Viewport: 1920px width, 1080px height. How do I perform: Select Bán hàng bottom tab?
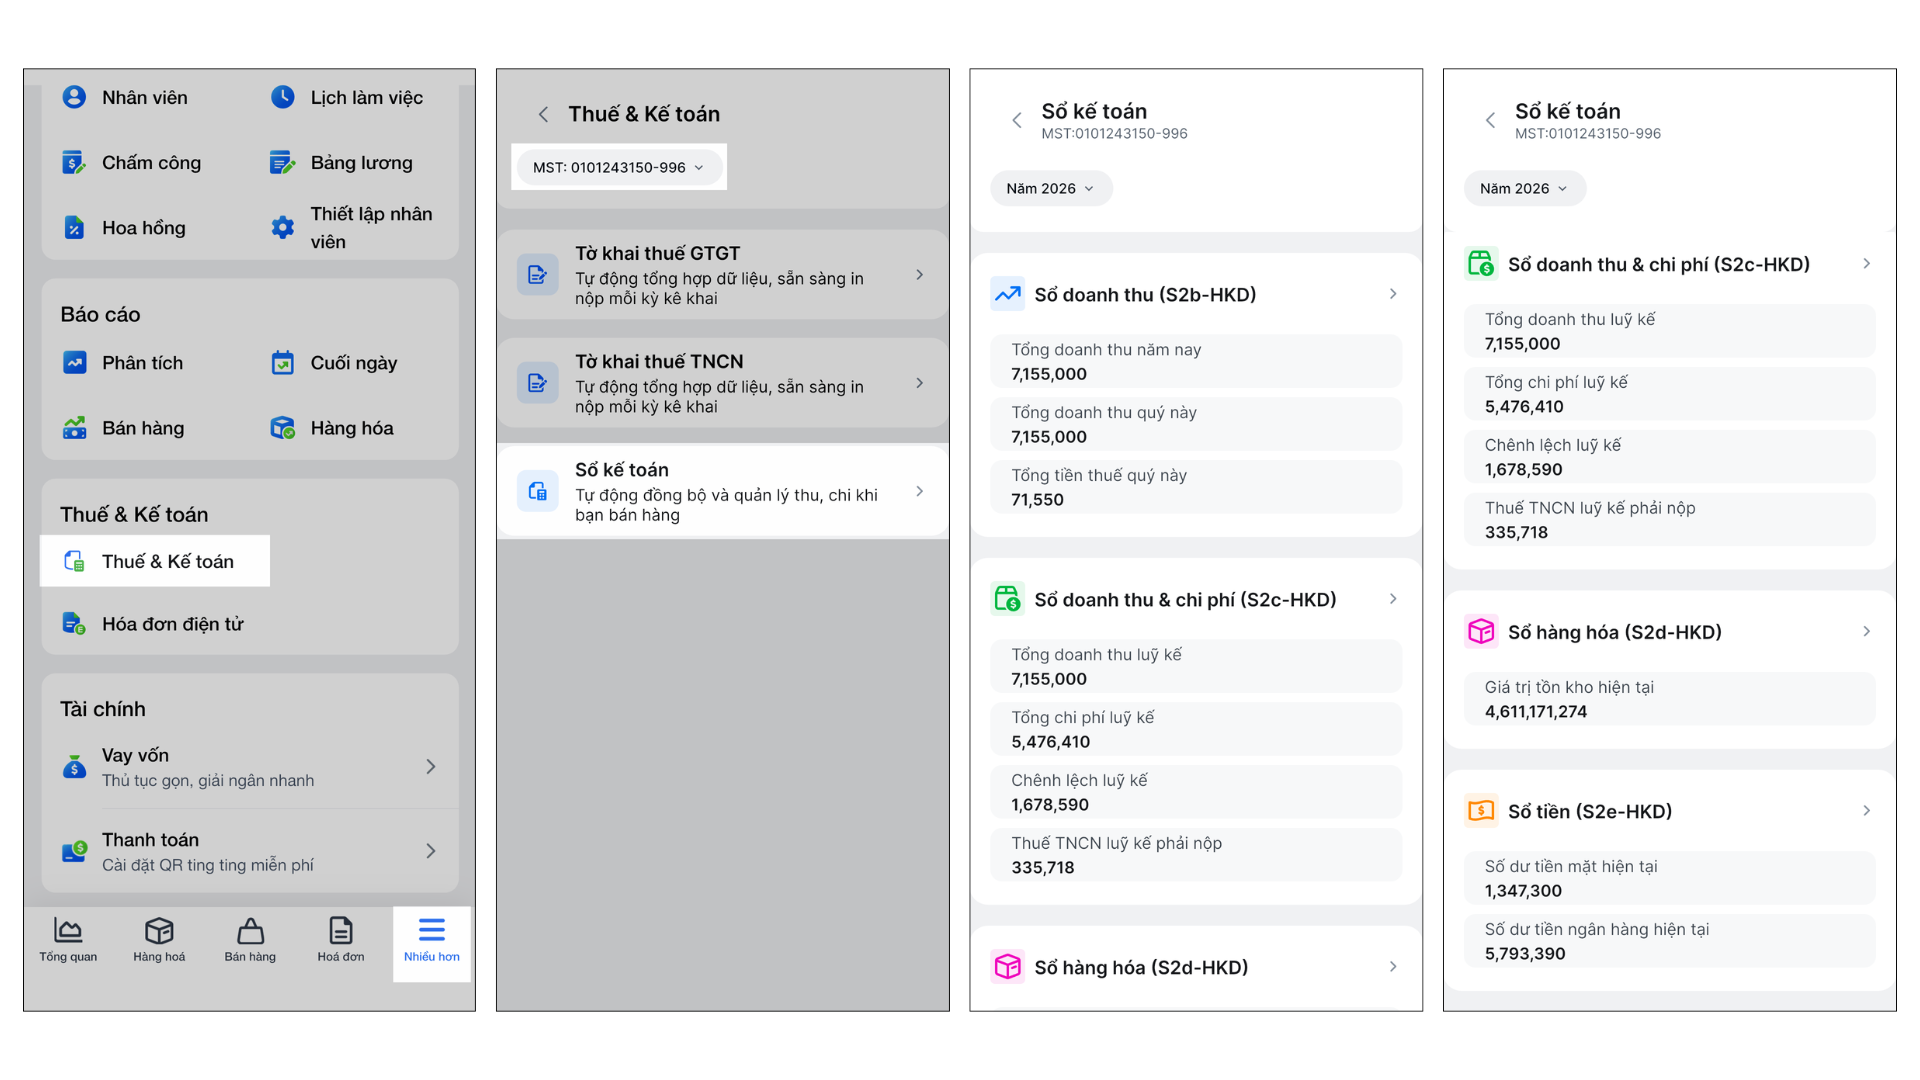coord(250,940)
